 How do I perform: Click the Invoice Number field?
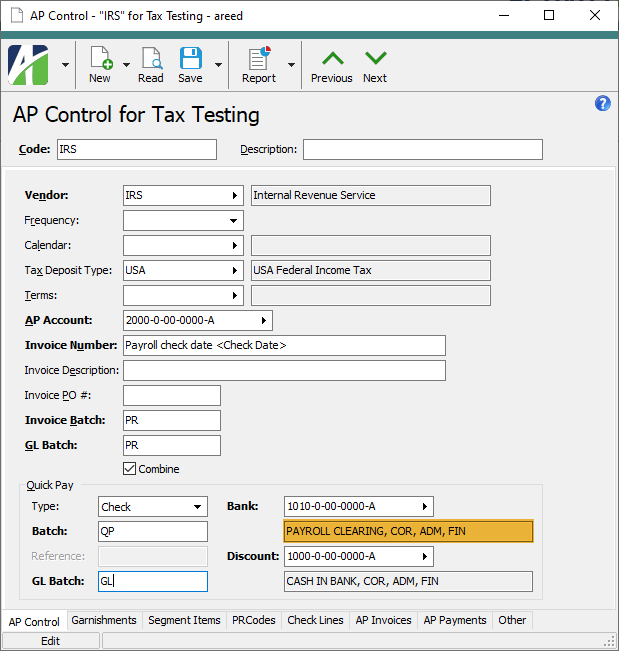(284, 345)
